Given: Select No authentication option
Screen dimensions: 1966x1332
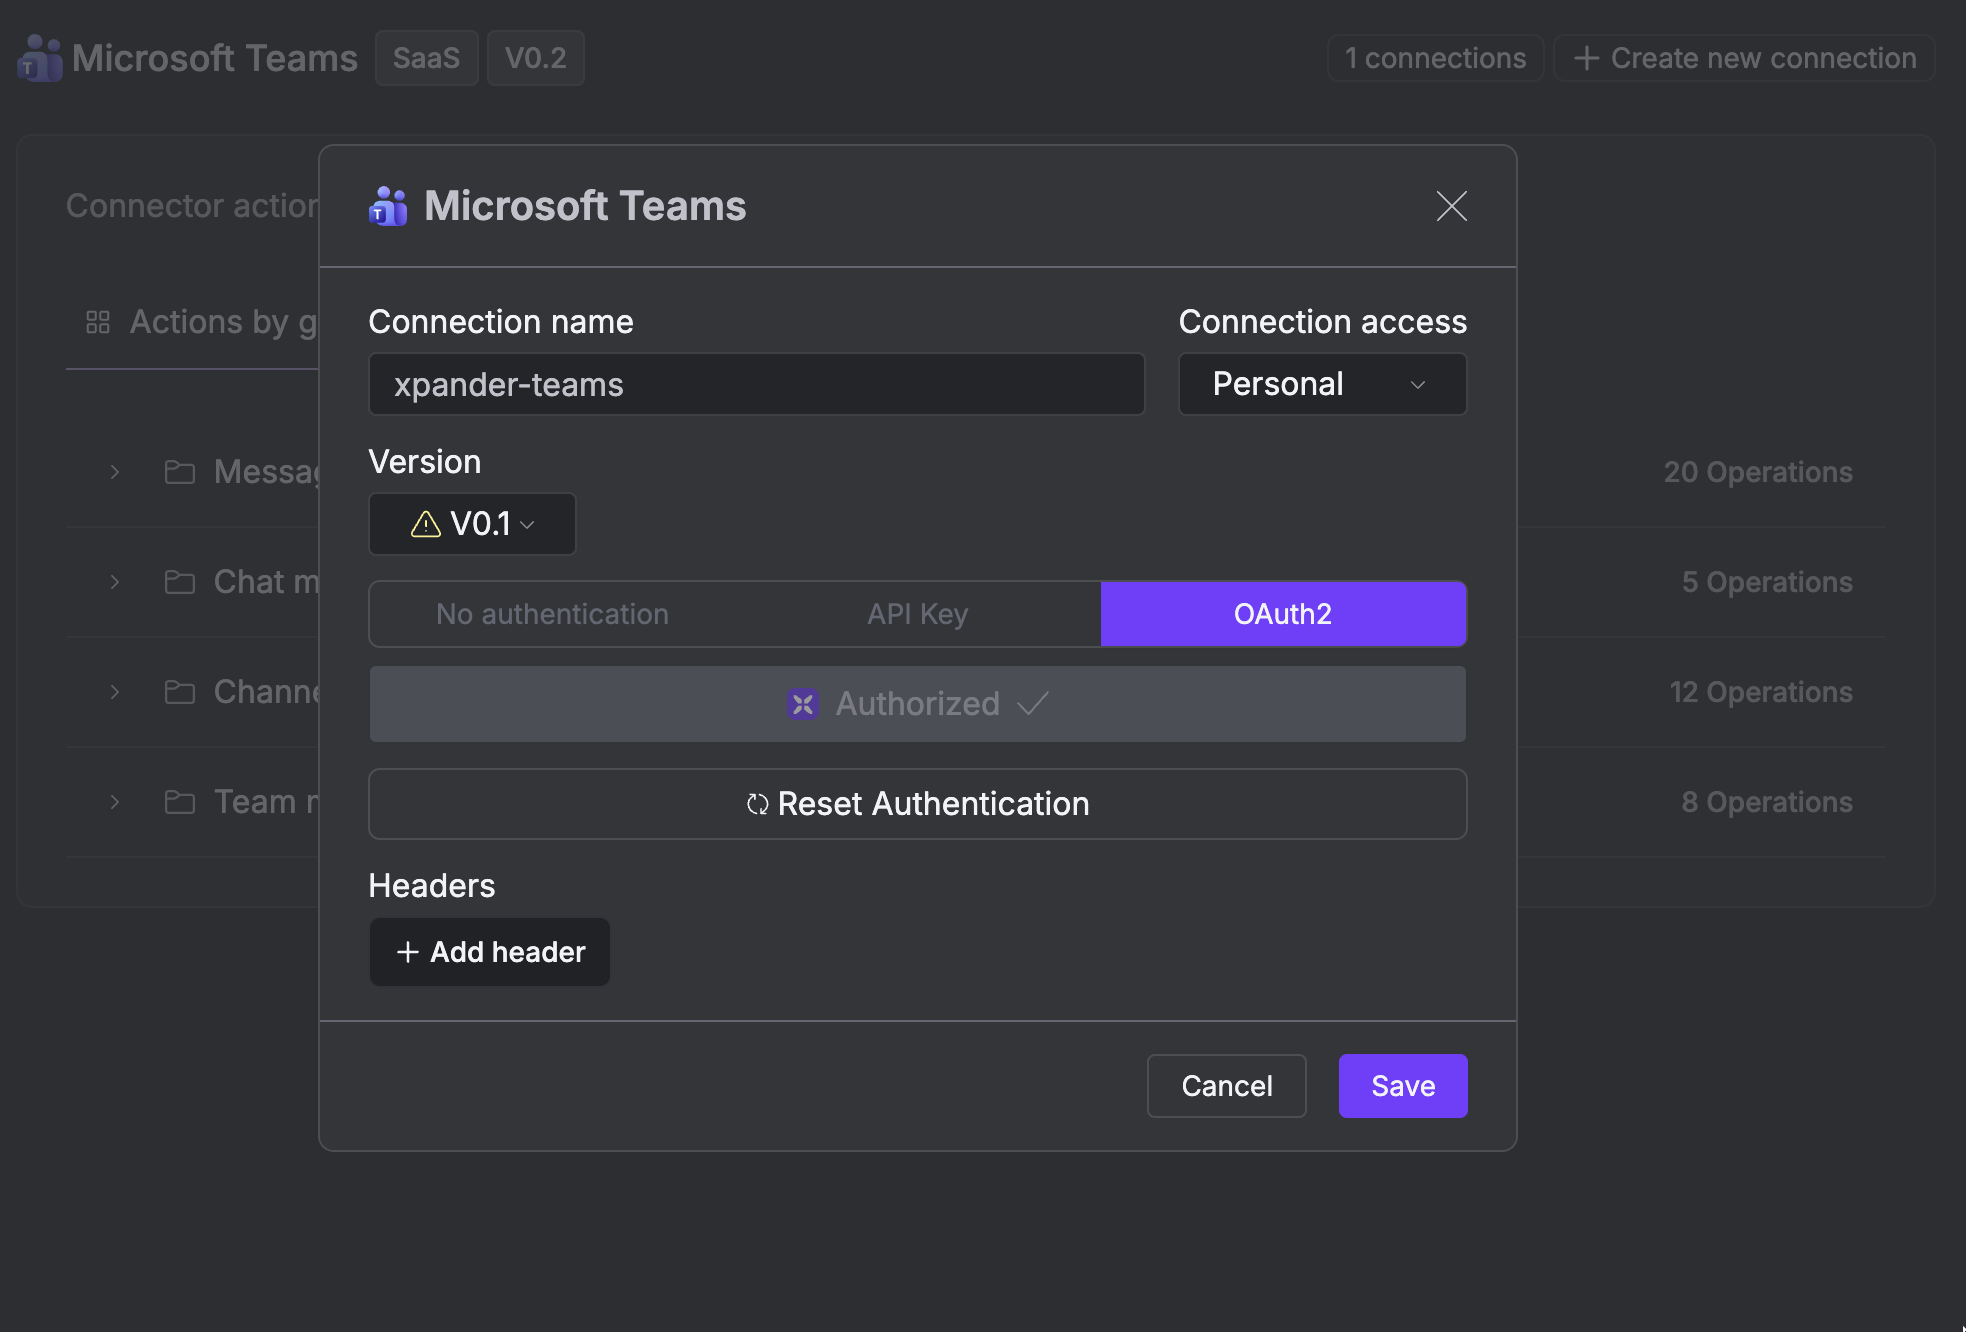Looking at the screenshot, I should pyautogui.click(x=552, y=614).
